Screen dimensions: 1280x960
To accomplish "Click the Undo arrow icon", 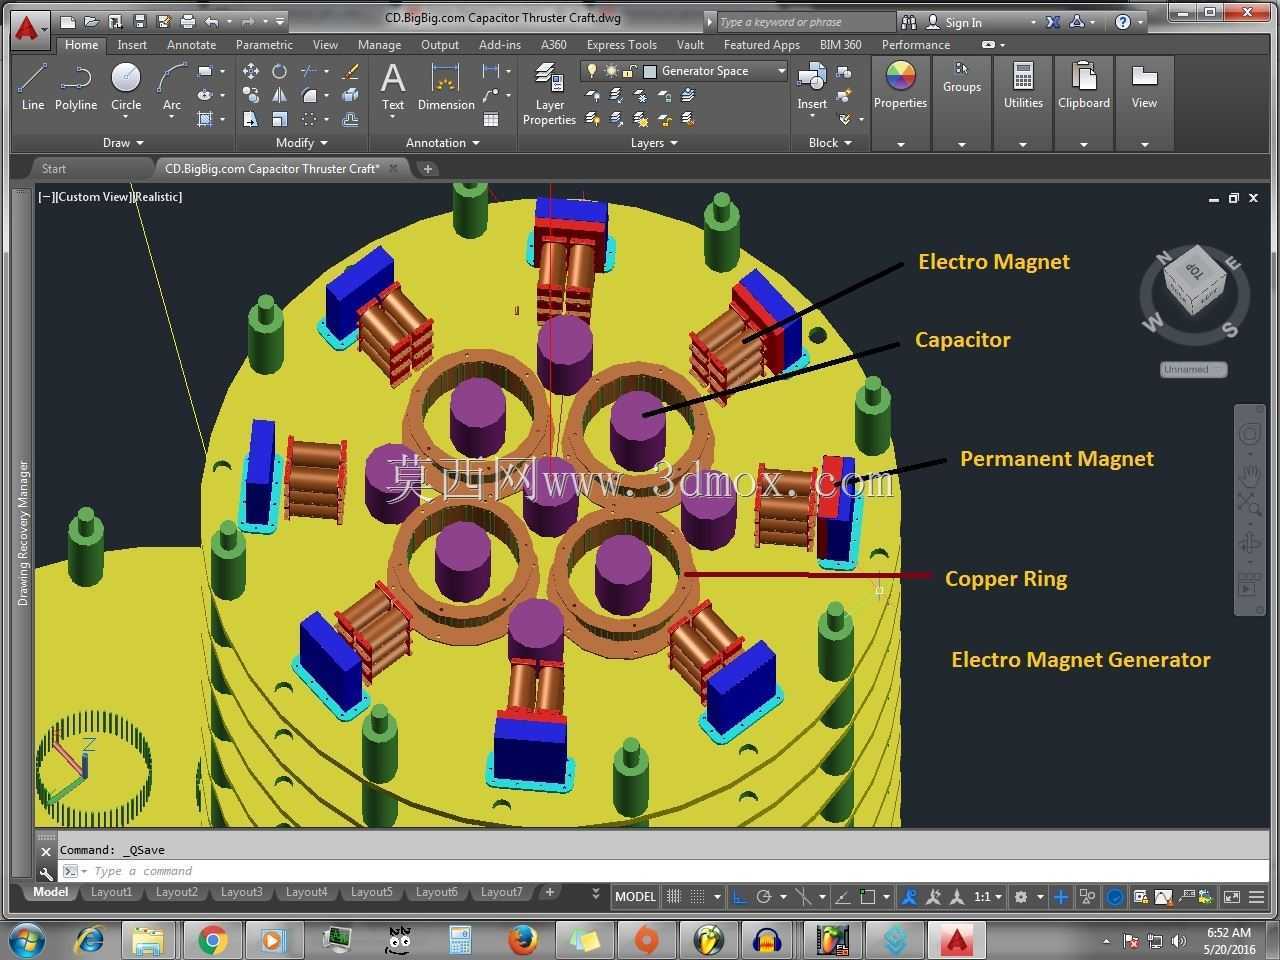I will click(x=211, y=21).
